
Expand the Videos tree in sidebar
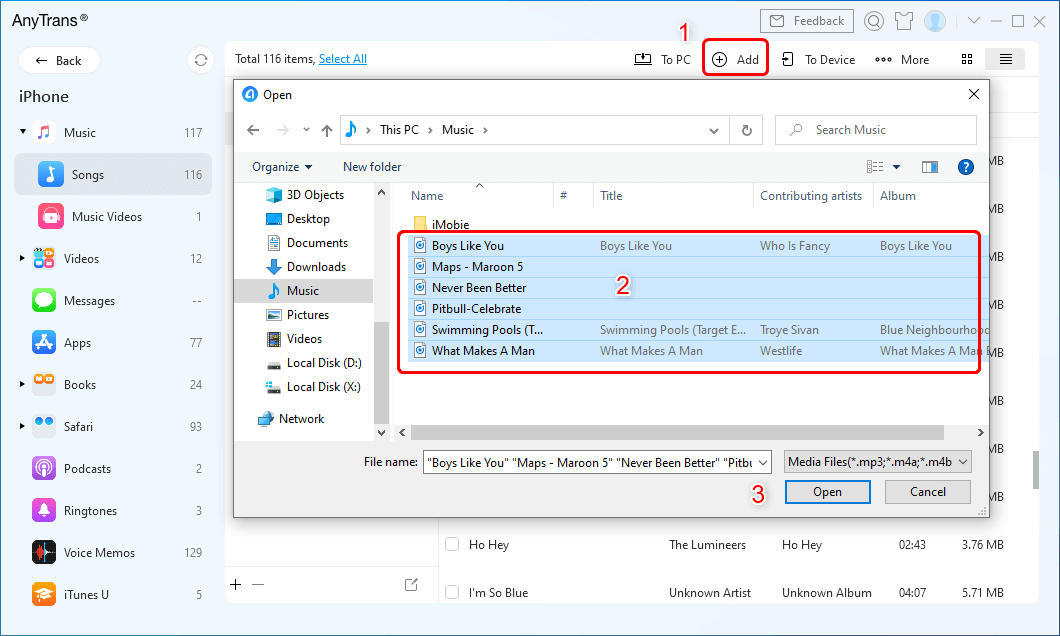pos(22,259)
